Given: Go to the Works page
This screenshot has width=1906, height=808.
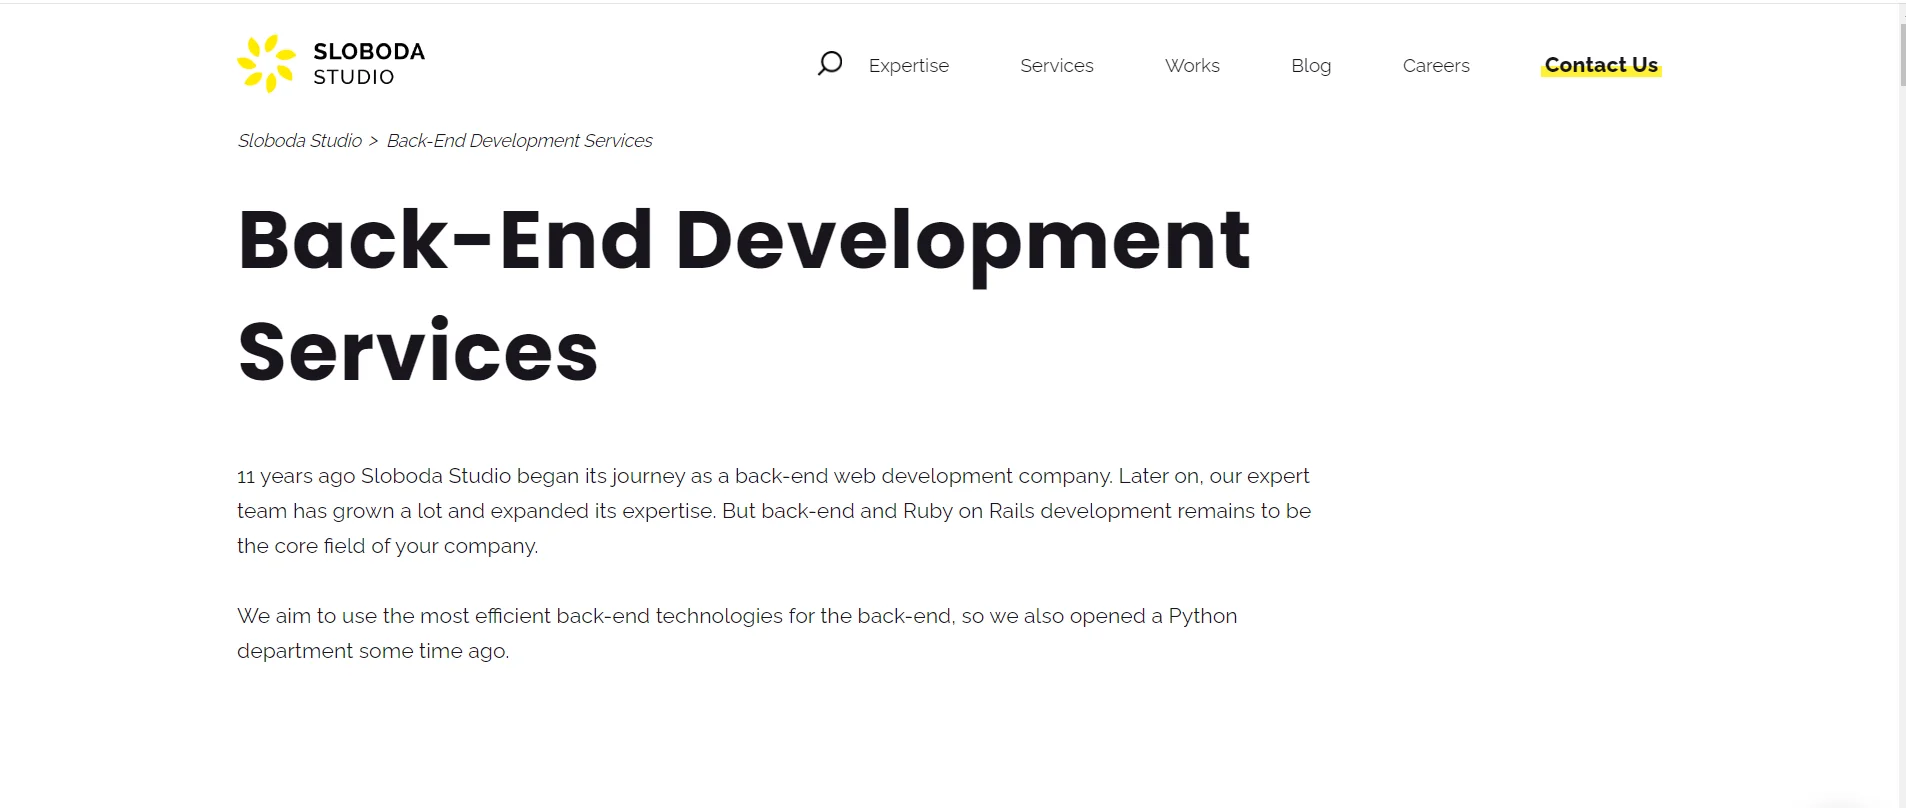Looking at the screenshot, I should pos(1192,65).
